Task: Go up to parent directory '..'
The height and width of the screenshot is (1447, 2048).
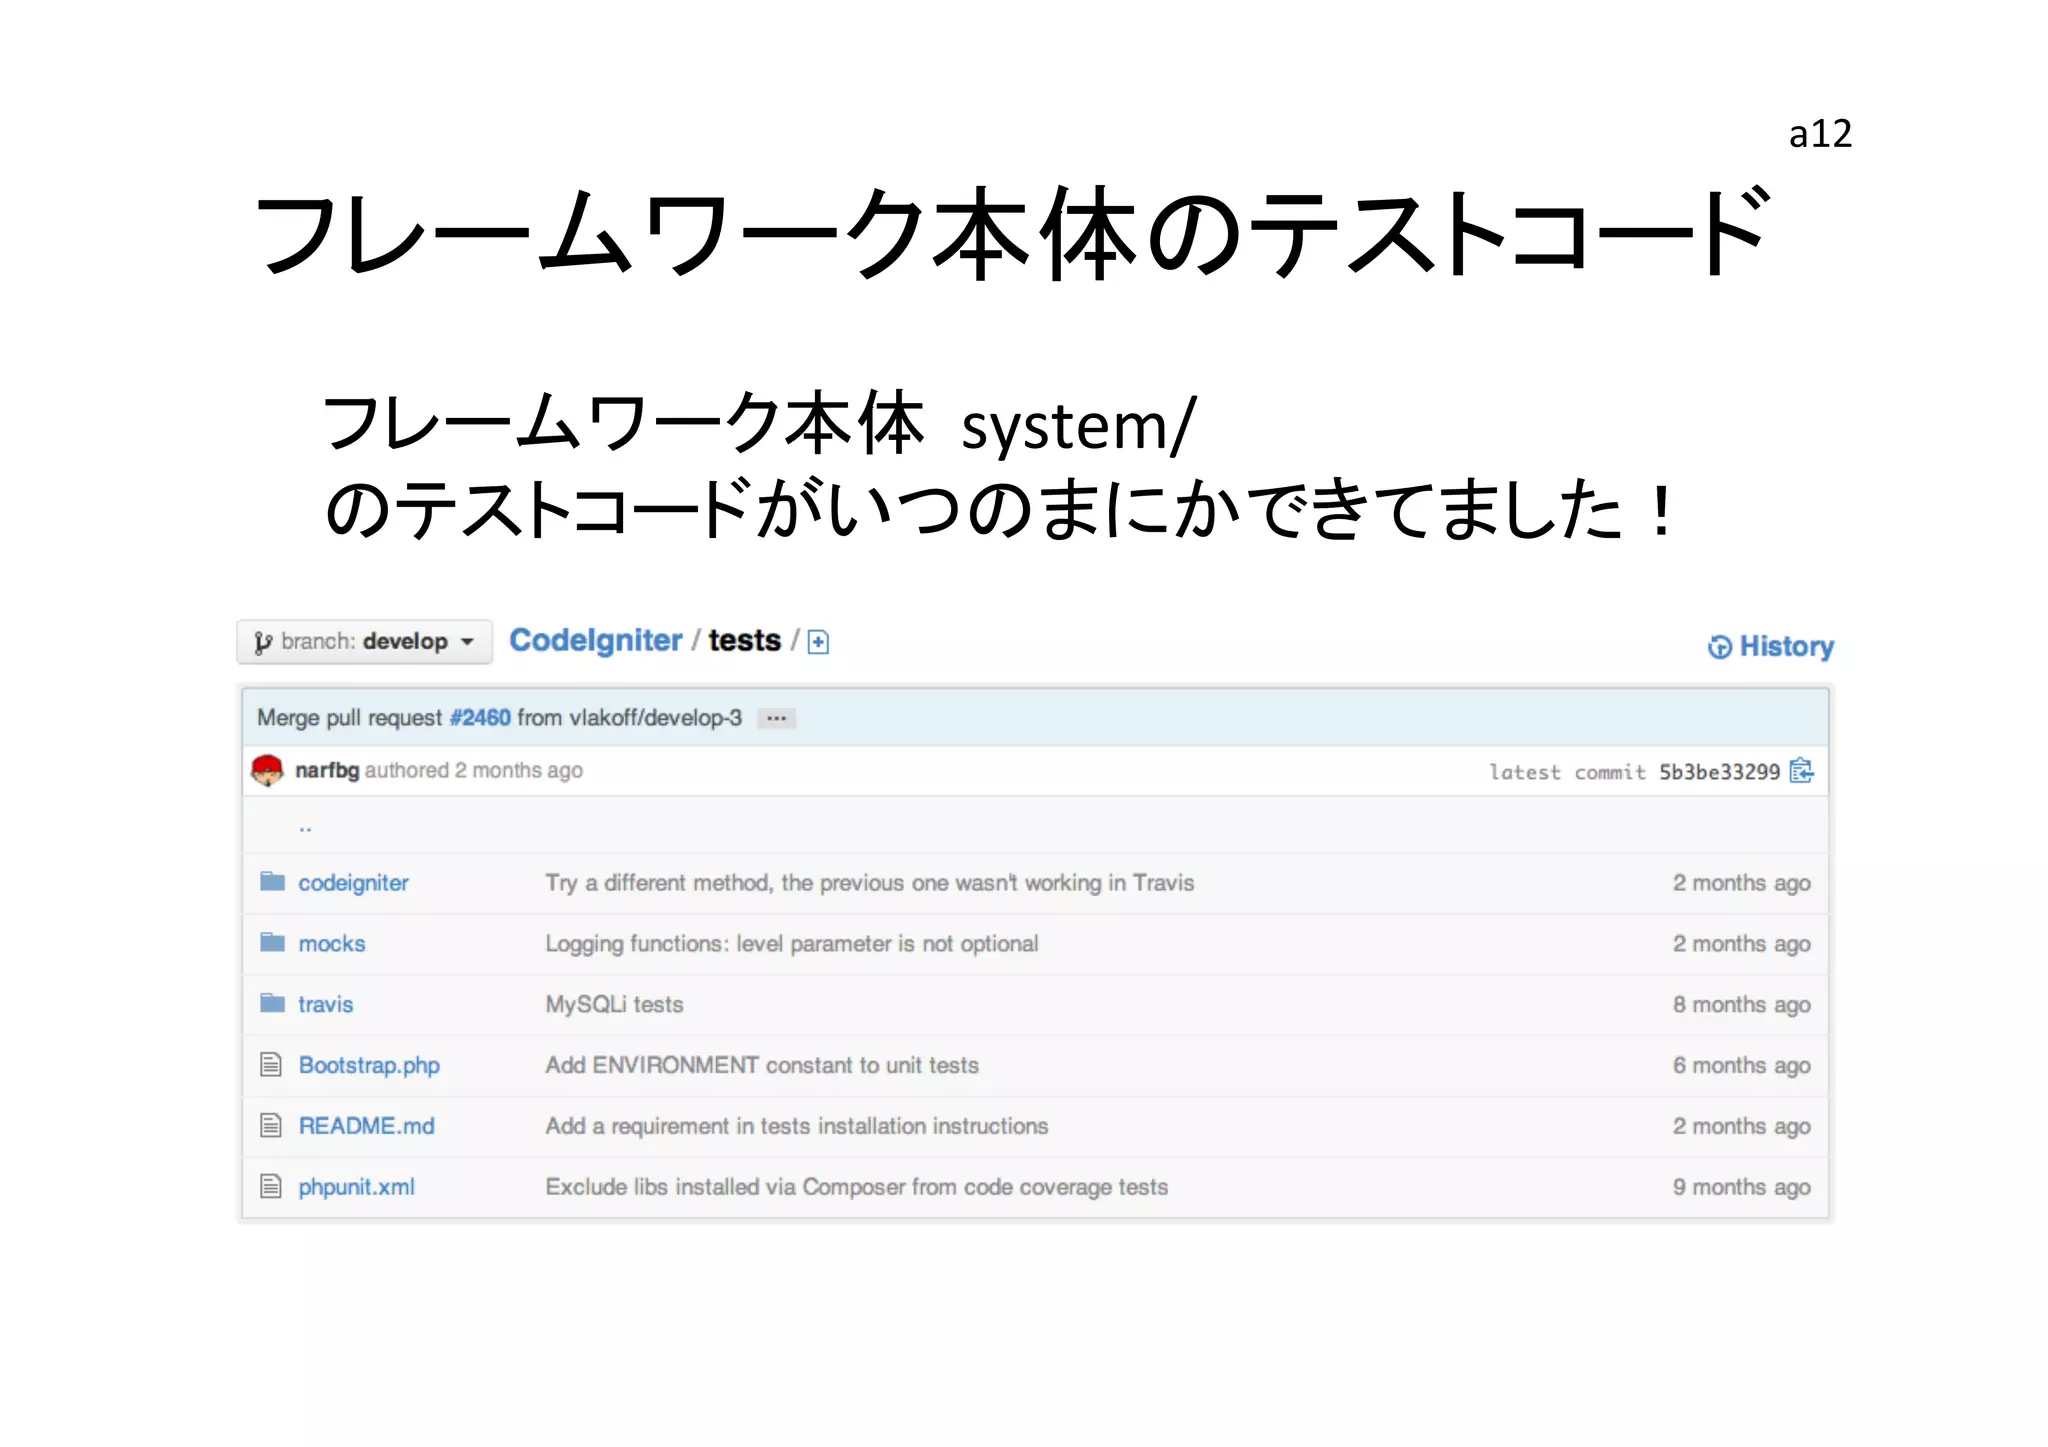Action: point(305,828)
